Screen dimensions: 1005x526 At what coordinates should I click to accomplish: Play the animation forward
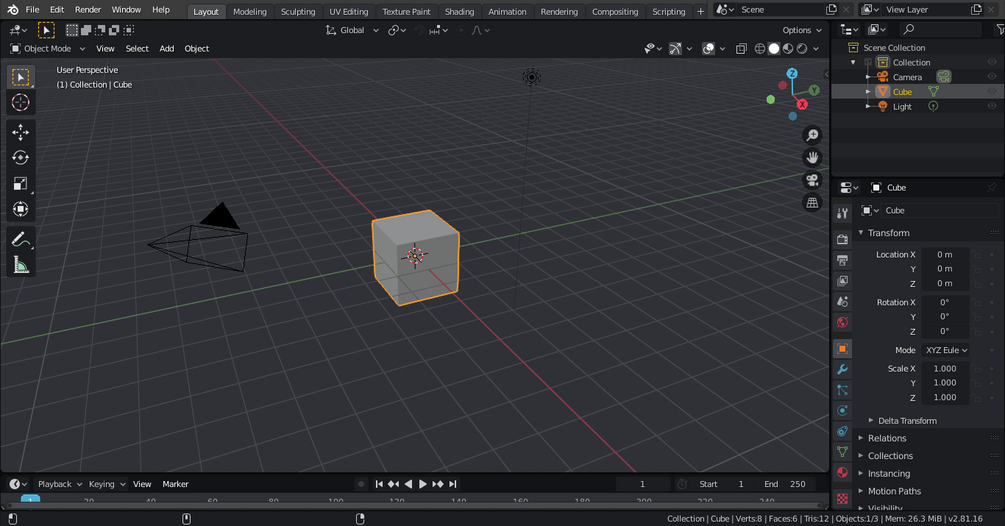423,484
